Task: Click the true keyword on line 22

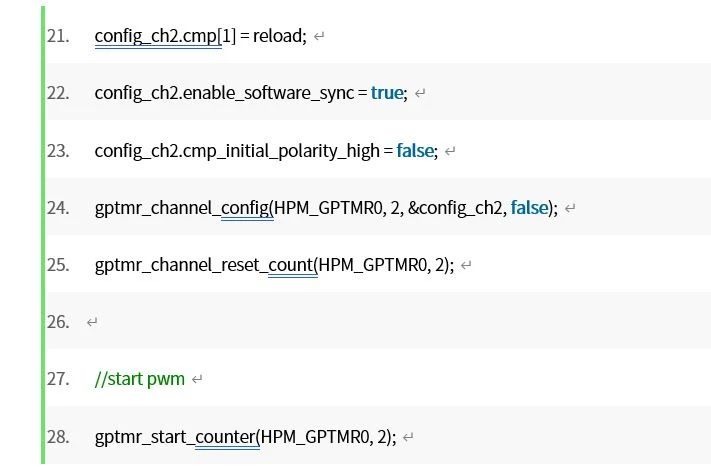Action: tap(387, 93)
